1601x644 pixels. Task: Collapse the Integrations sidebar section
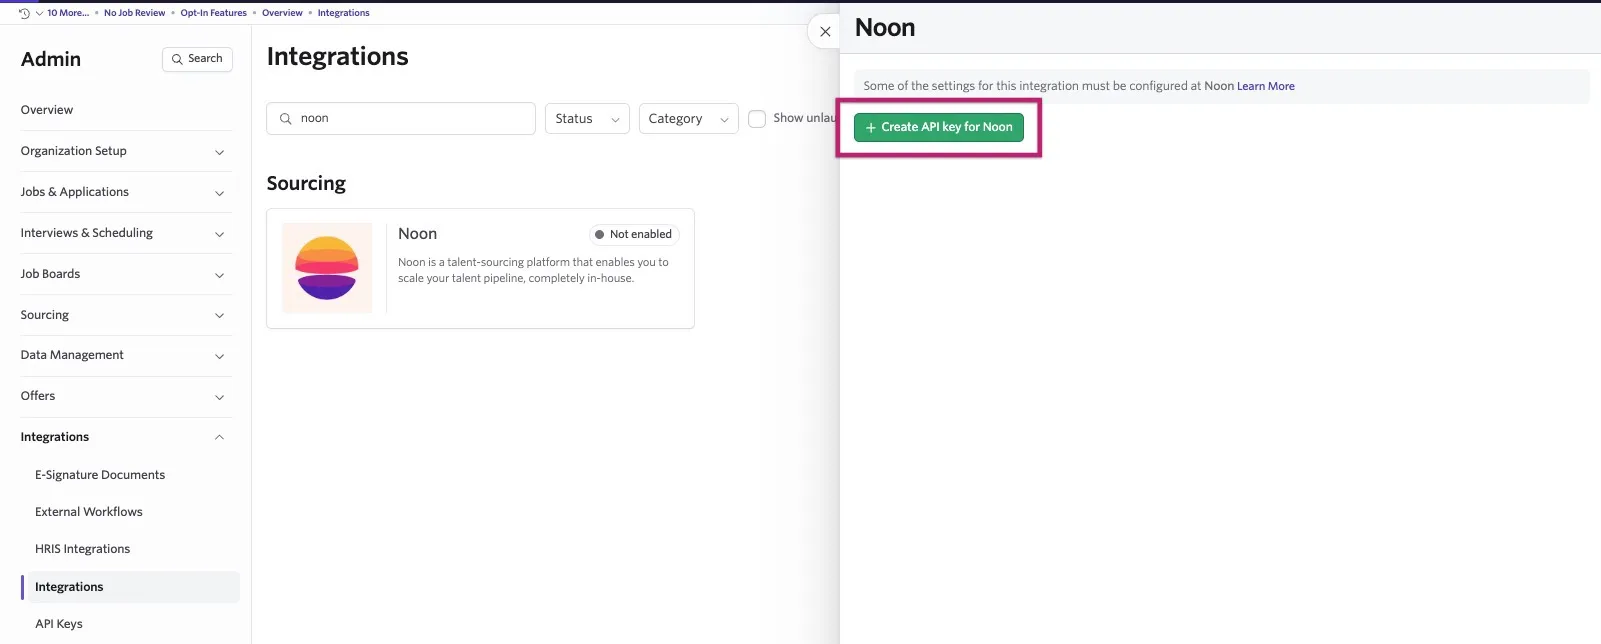pos(126,437)
